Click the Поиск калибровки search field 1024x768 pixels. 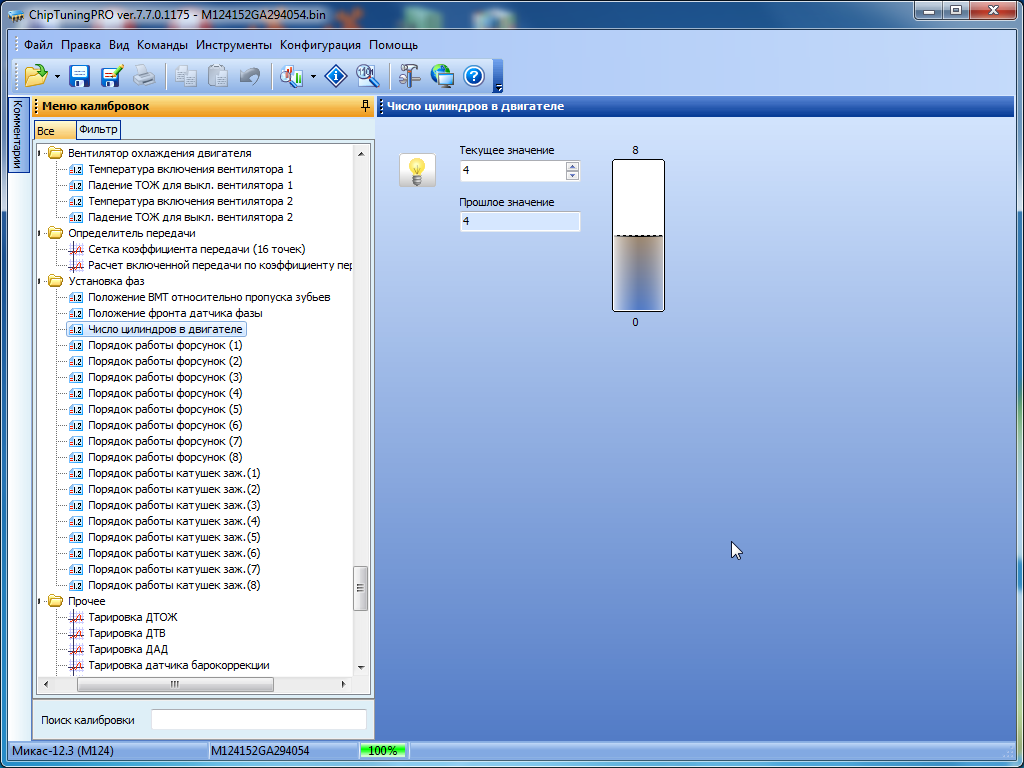[x=258, y=720]
